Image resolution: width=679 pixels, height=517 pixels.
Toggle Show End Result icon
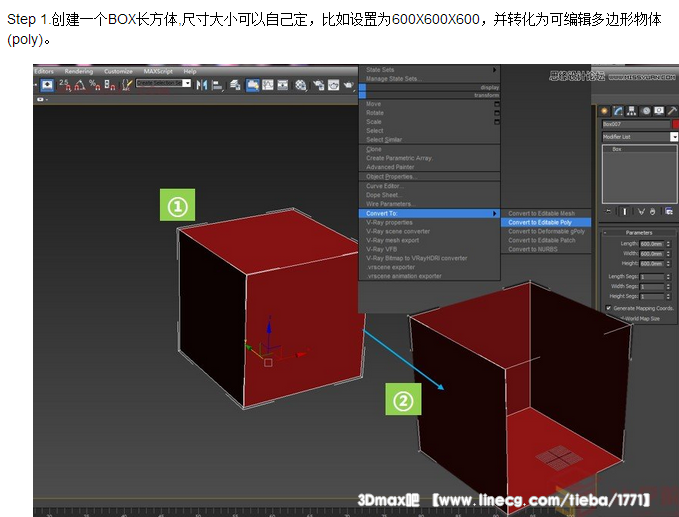click(624, 211)
